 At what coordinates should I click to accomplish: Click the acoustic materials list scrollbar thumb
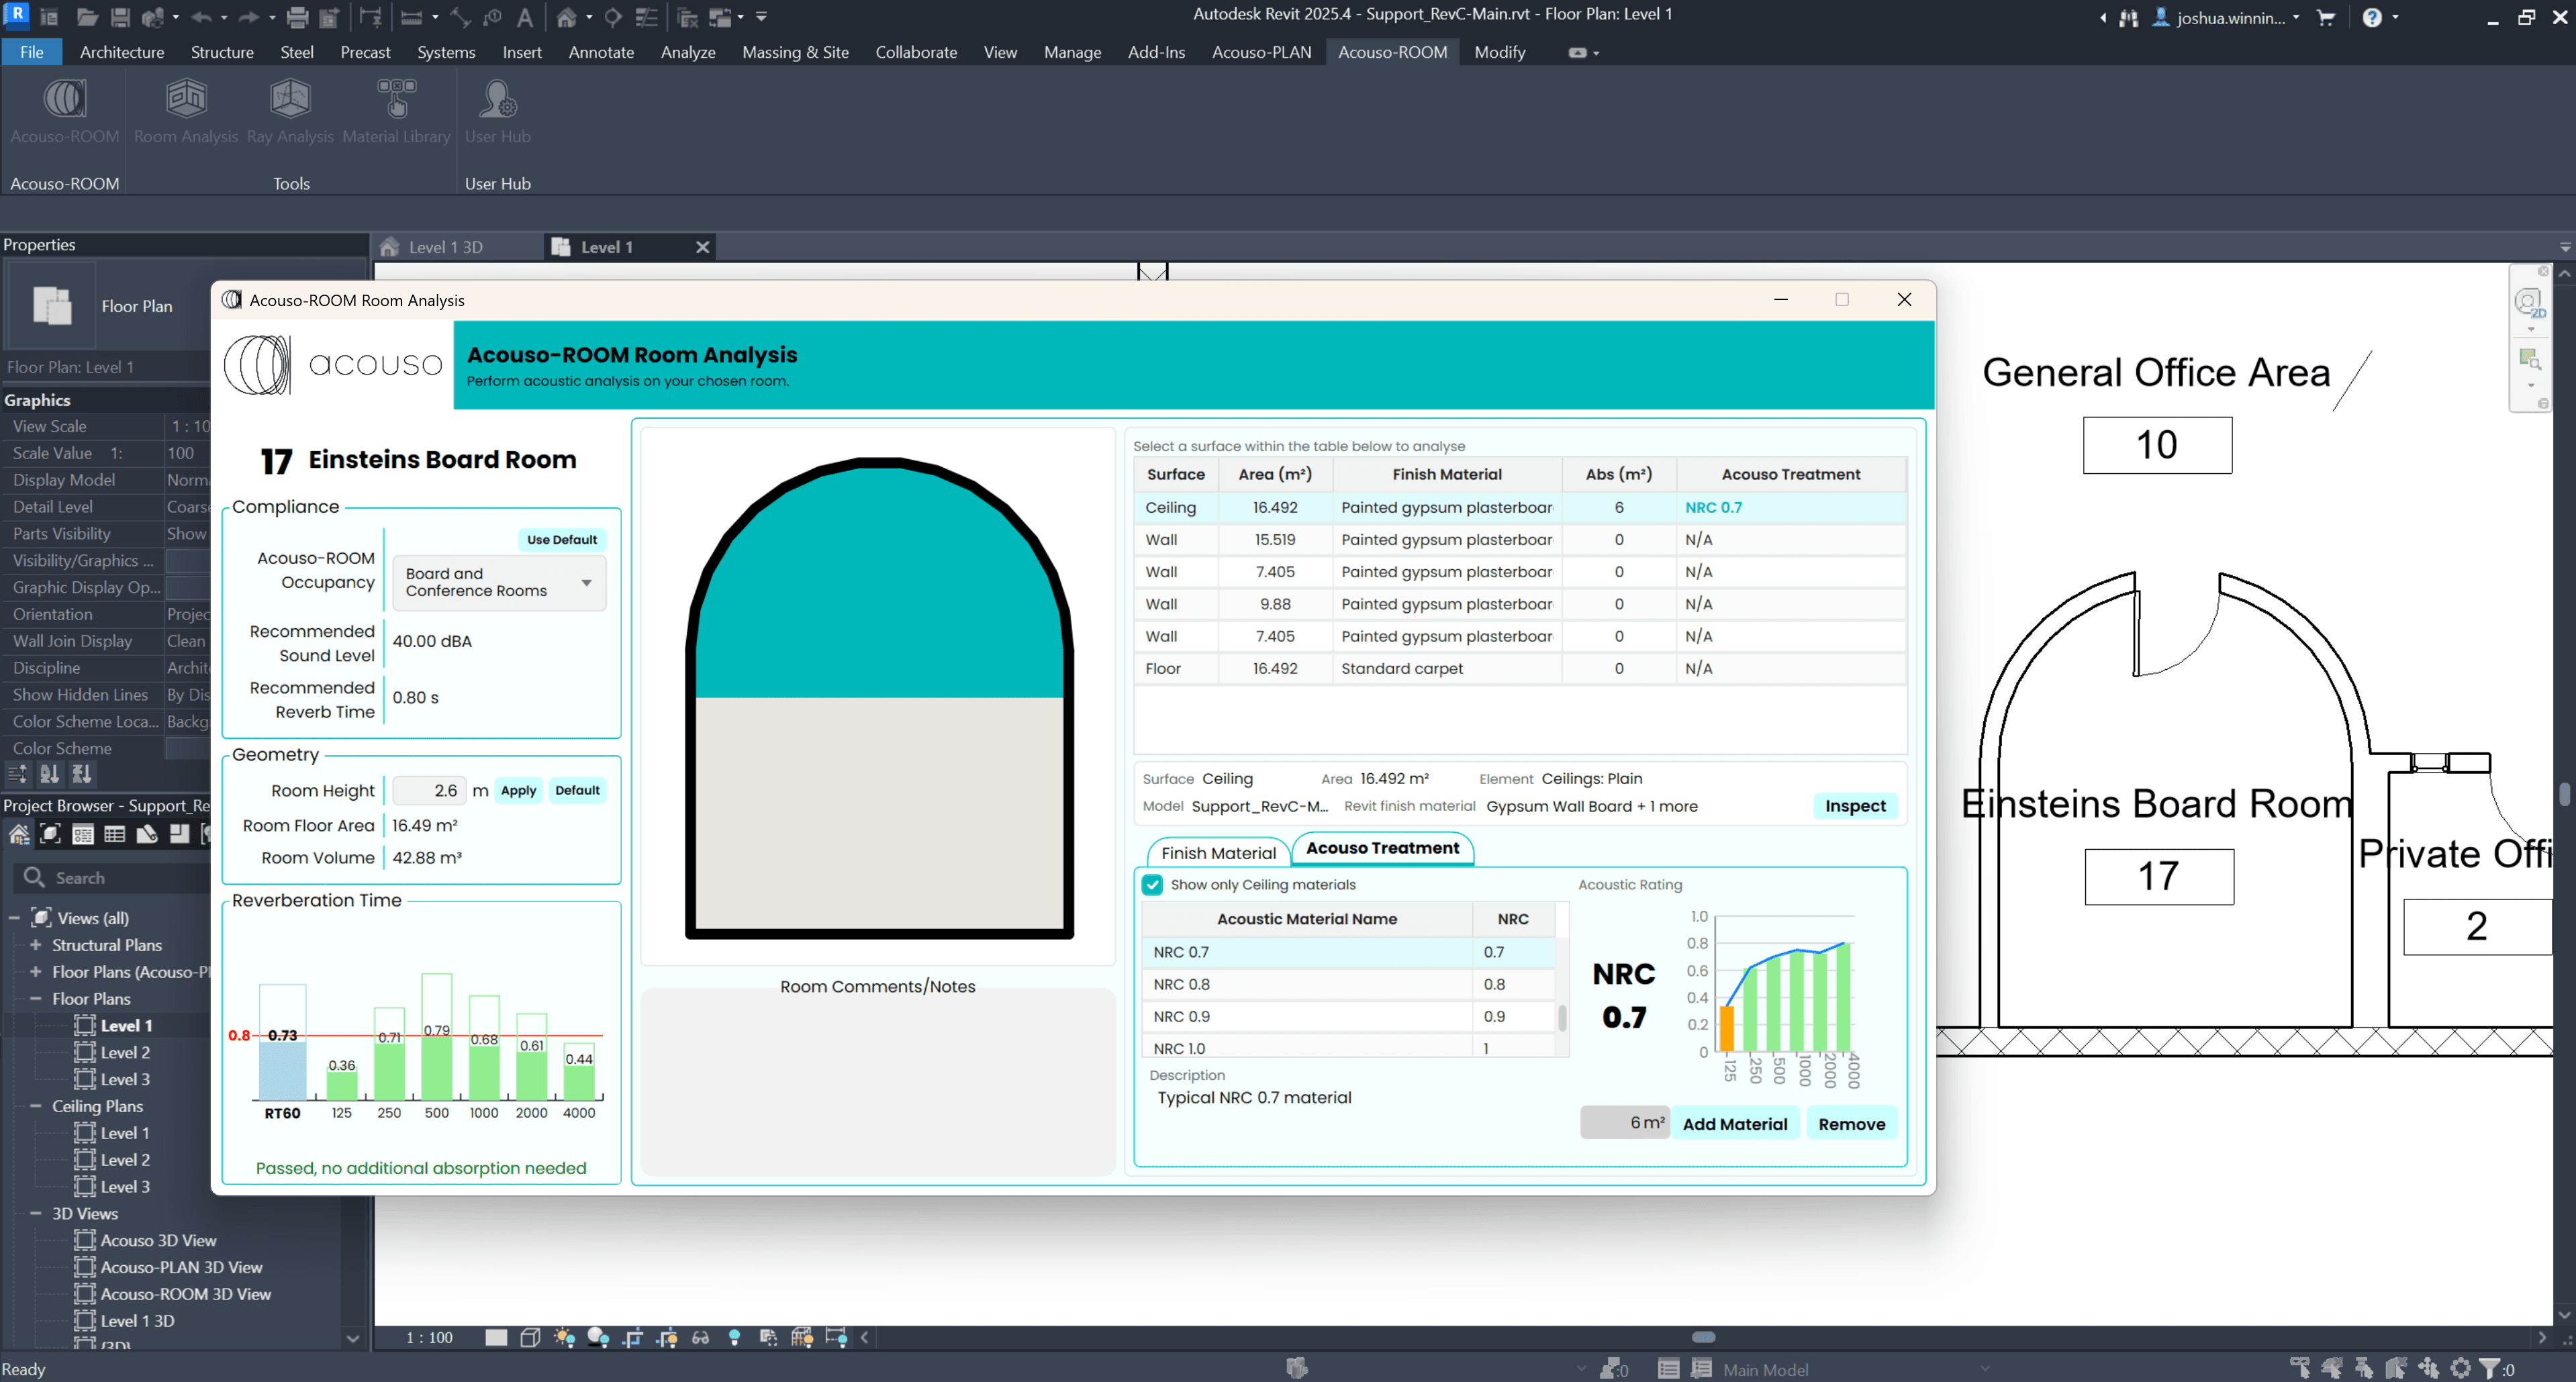(1562, 1018)
